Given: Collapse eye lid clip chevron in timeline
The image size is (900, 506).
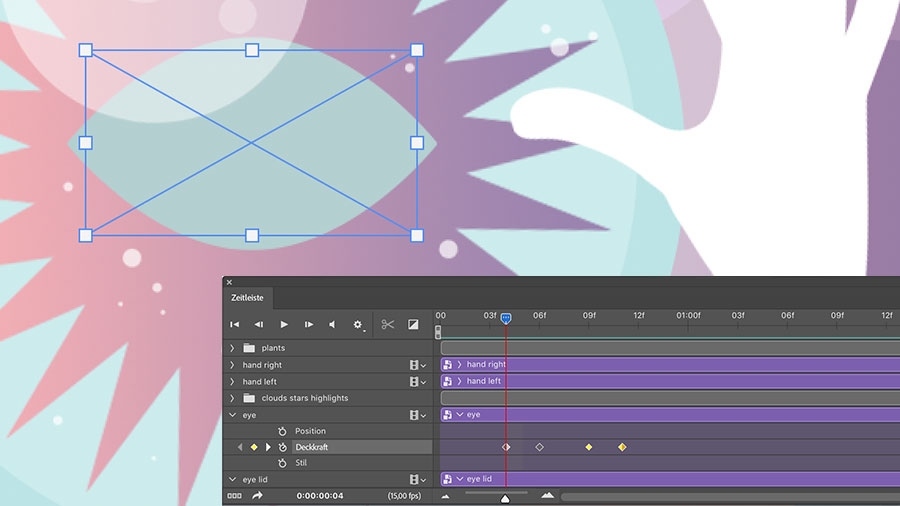Looking at the screenshot, I should (x=460, y=478).
